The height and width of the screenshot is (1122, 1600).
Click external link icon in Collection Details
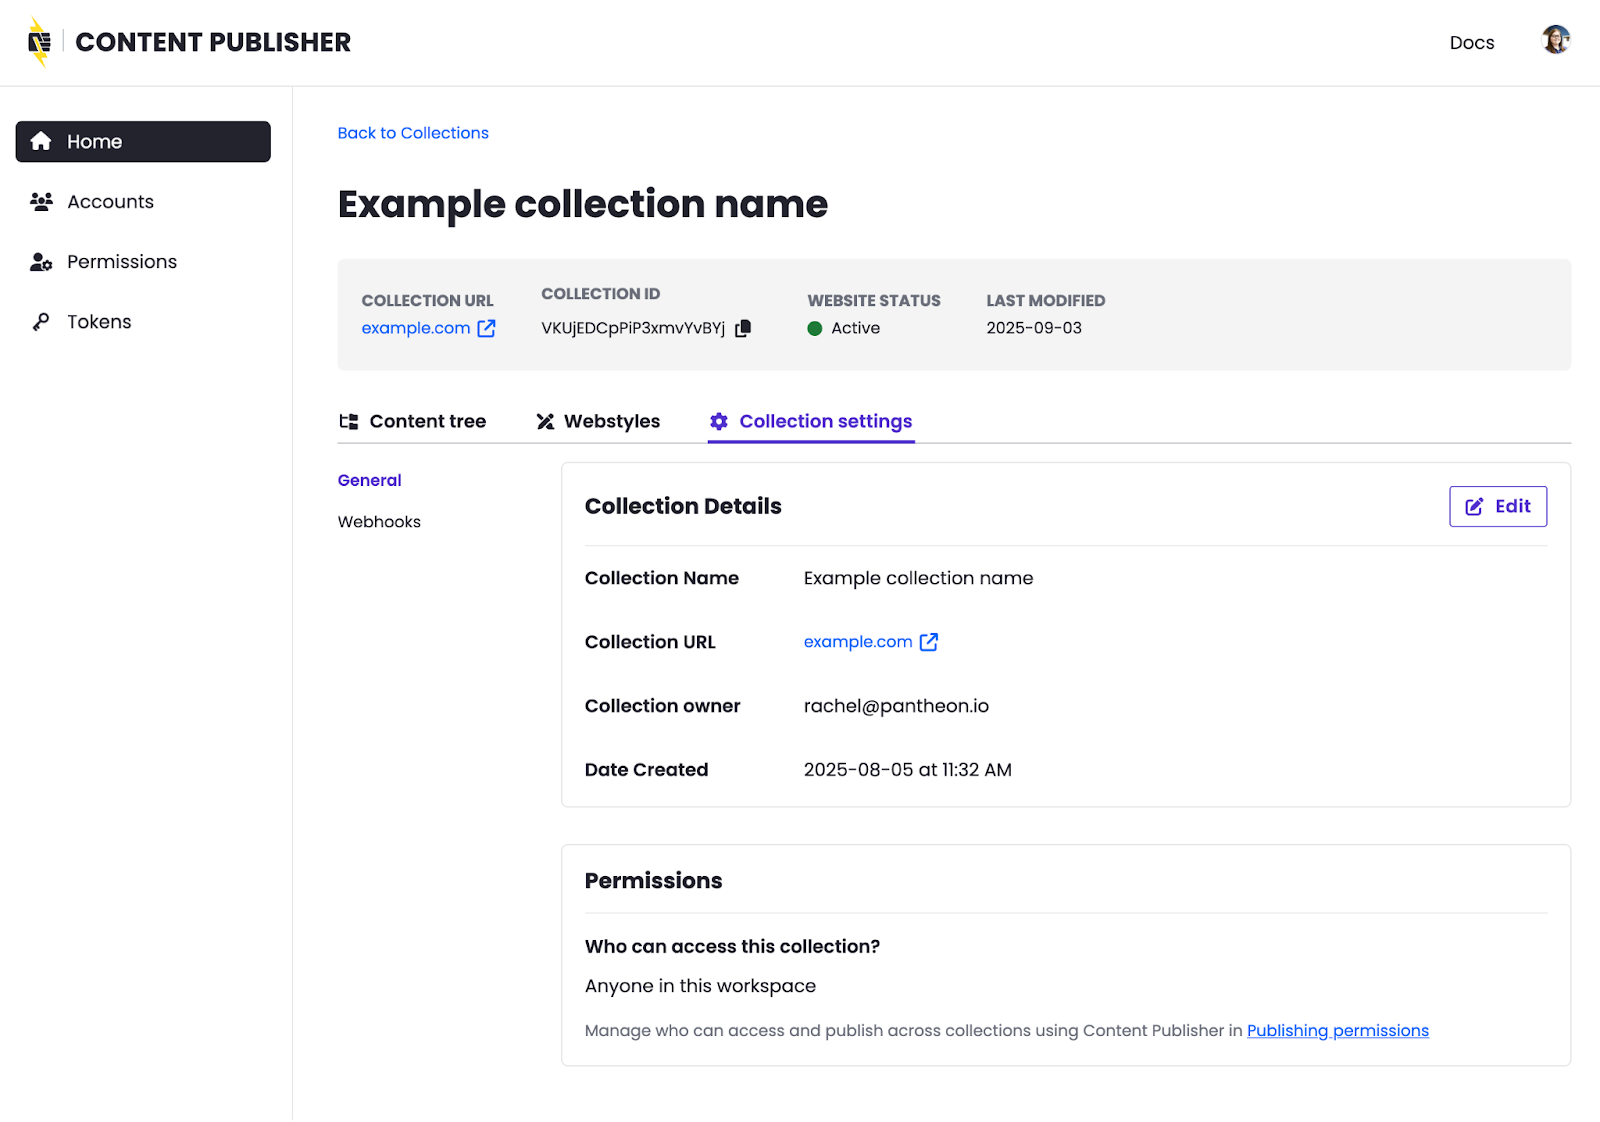click(929, 642)
